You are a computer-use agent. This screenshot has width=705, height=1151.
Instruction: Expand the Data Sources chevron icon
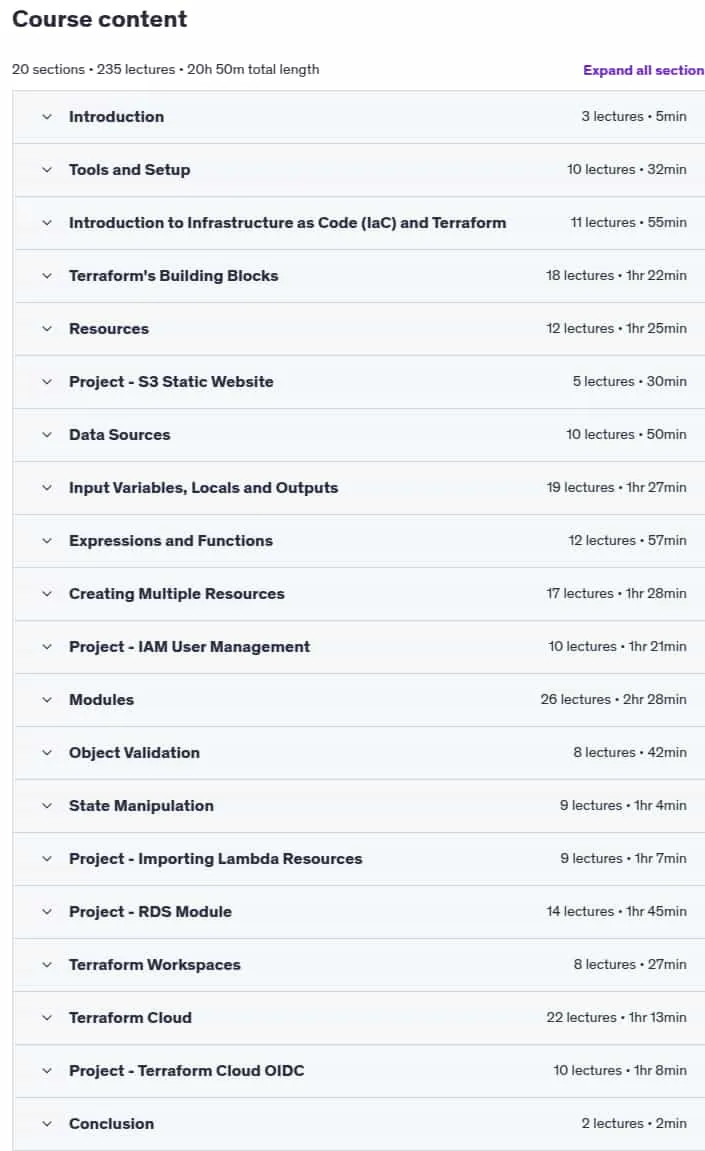tap(47, 435)
